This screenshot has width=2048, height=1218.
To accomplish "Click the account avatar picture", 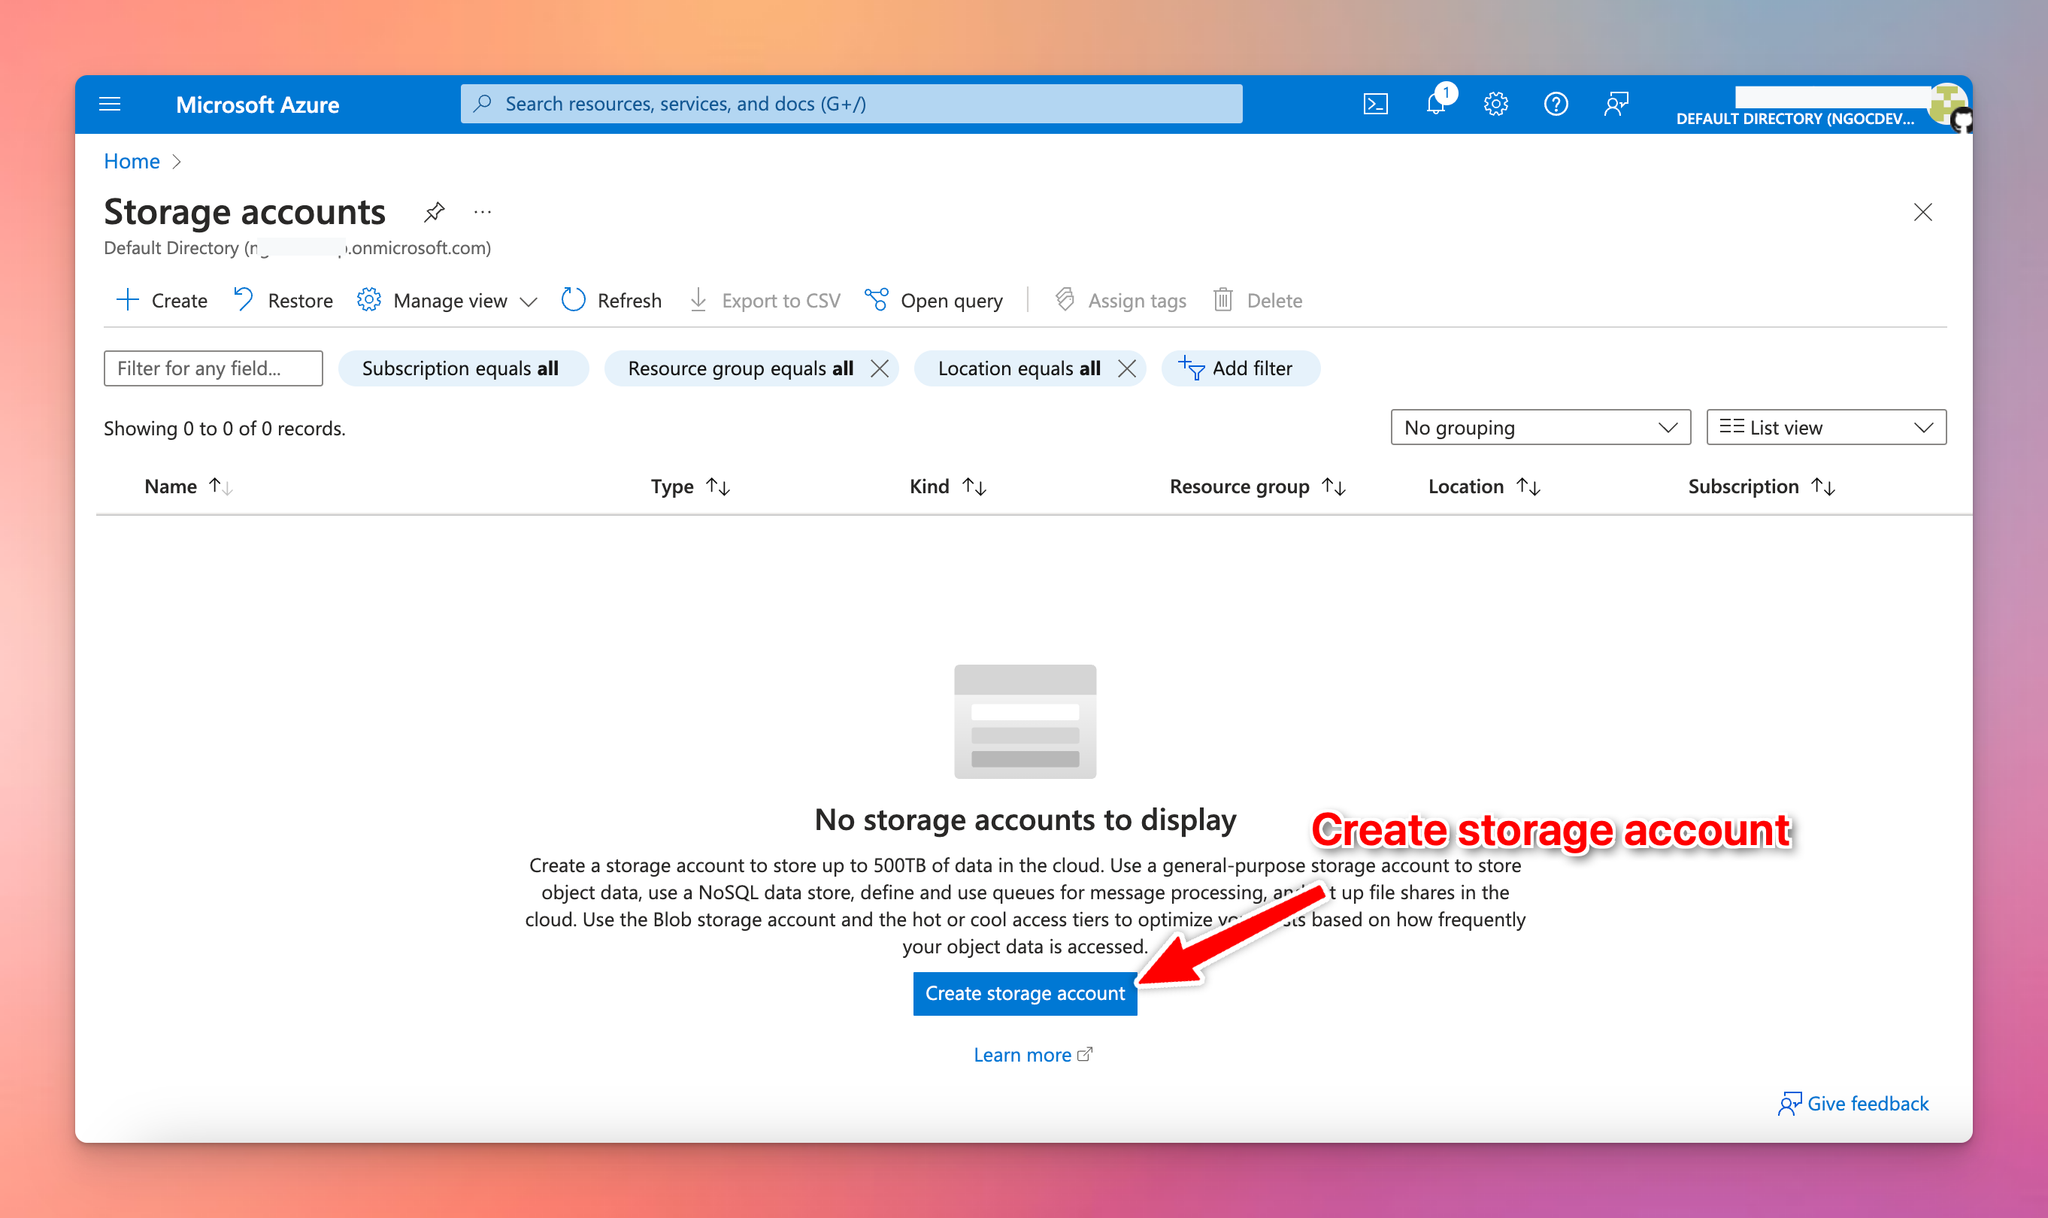I will point(1947,104).
